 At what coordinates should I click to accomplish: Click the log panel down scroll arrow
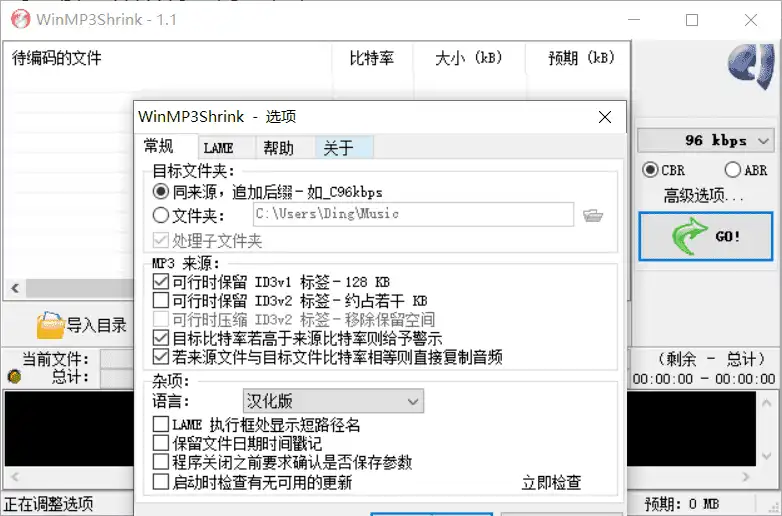click(767, 455)
